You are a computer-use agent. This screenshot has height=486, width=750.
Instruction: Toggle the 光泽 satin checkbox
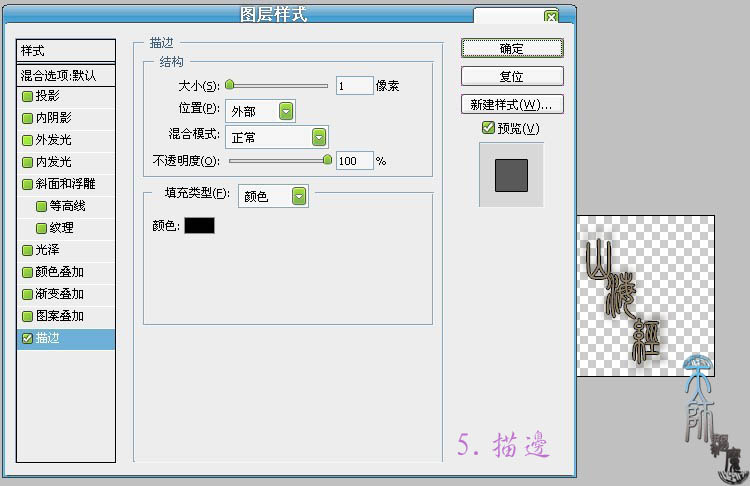point(27,250)
